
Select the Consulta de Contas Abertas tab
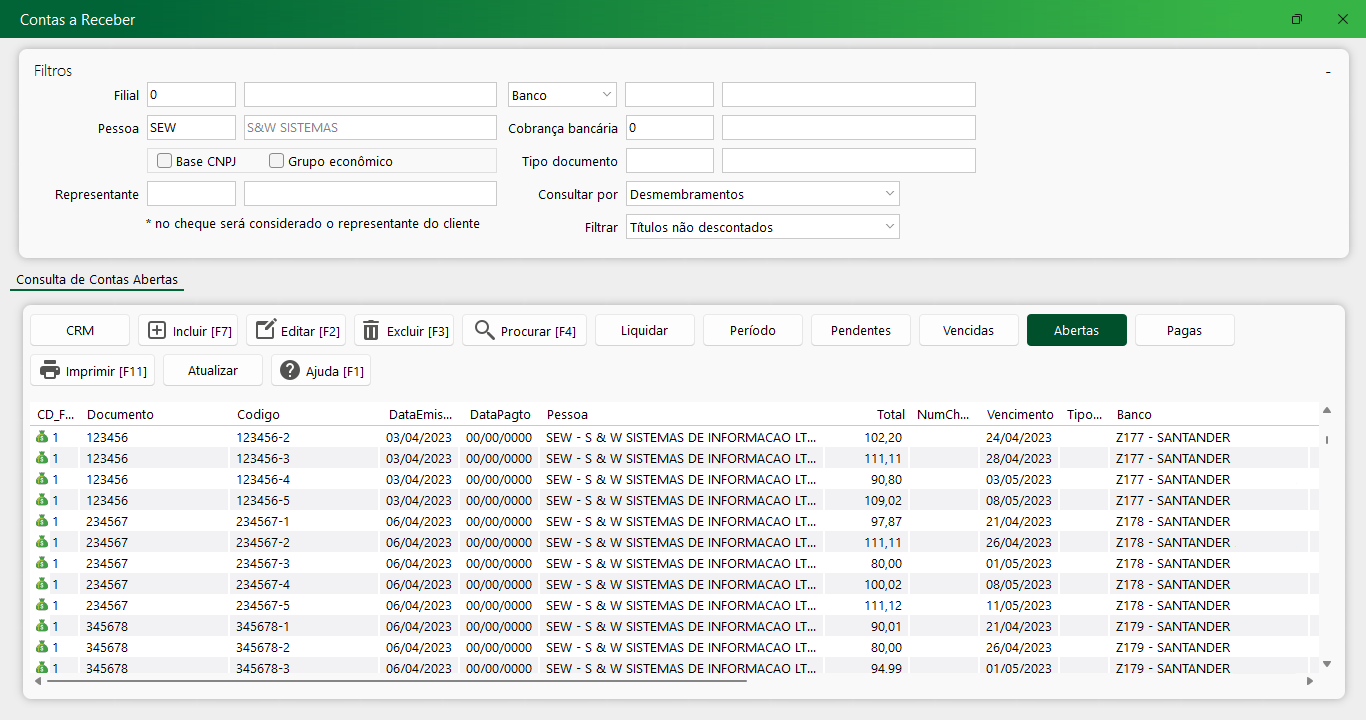(97, 280)
